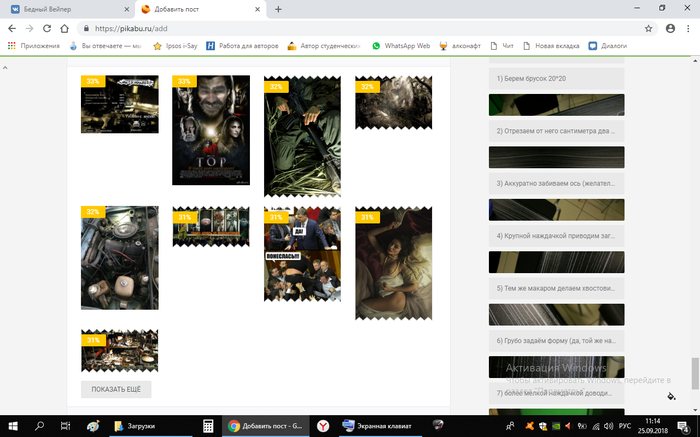Select the image below step 2 text
Image resolution: width=700 pixels, height=437 pixels.
coord(556,157)
